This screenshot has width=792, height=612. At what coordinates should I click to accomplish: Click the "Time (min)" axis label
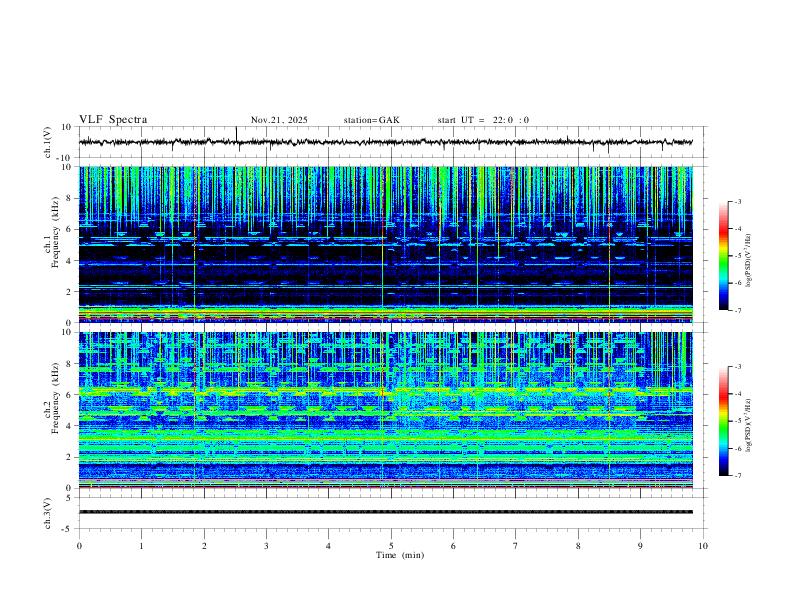(x=400, y=555)
